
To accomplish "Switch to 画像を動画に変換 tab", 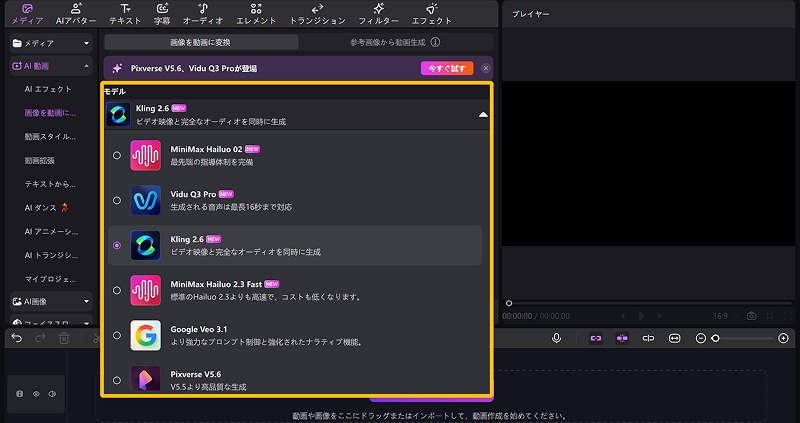I will tap(201, 42).
